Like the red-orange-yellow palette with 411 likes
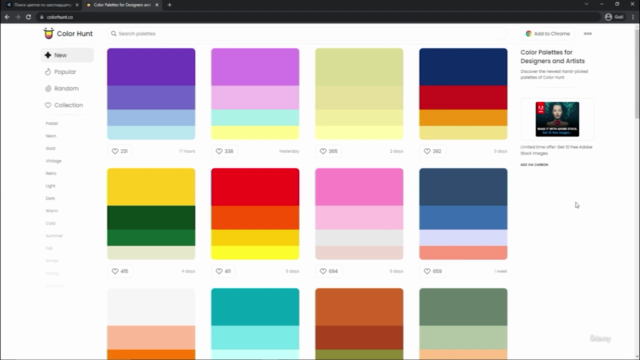Viewport: 640px width, 360px height. [x=223, y=271]
